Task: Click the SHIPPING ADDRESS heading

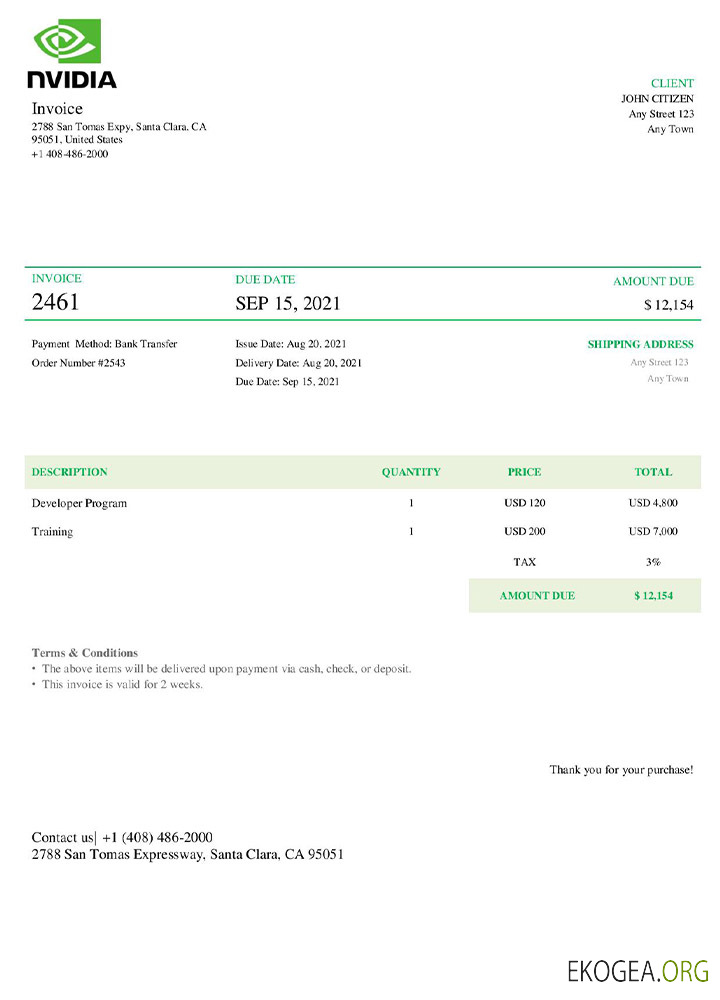Action: pyautogui.click(x=640, y=344)
